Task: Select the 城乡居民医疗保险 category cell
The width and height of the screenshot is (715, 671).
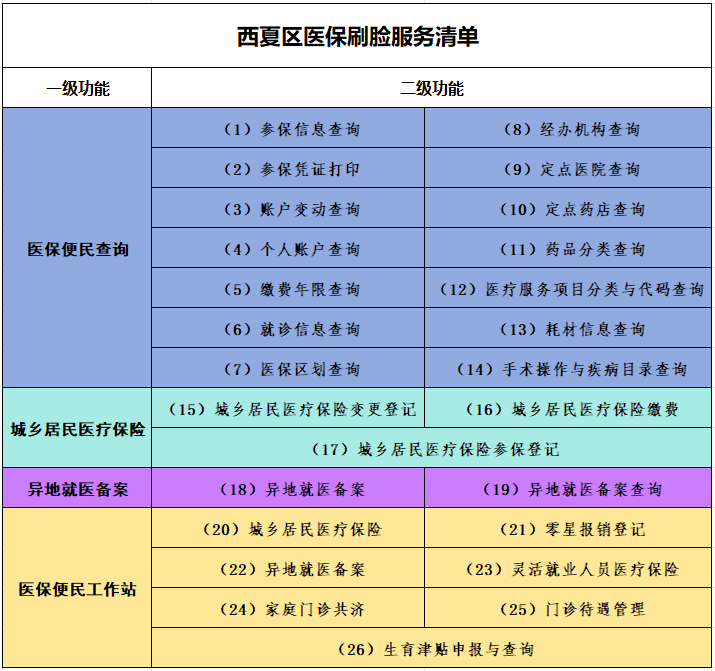Action: pos(77,429)
